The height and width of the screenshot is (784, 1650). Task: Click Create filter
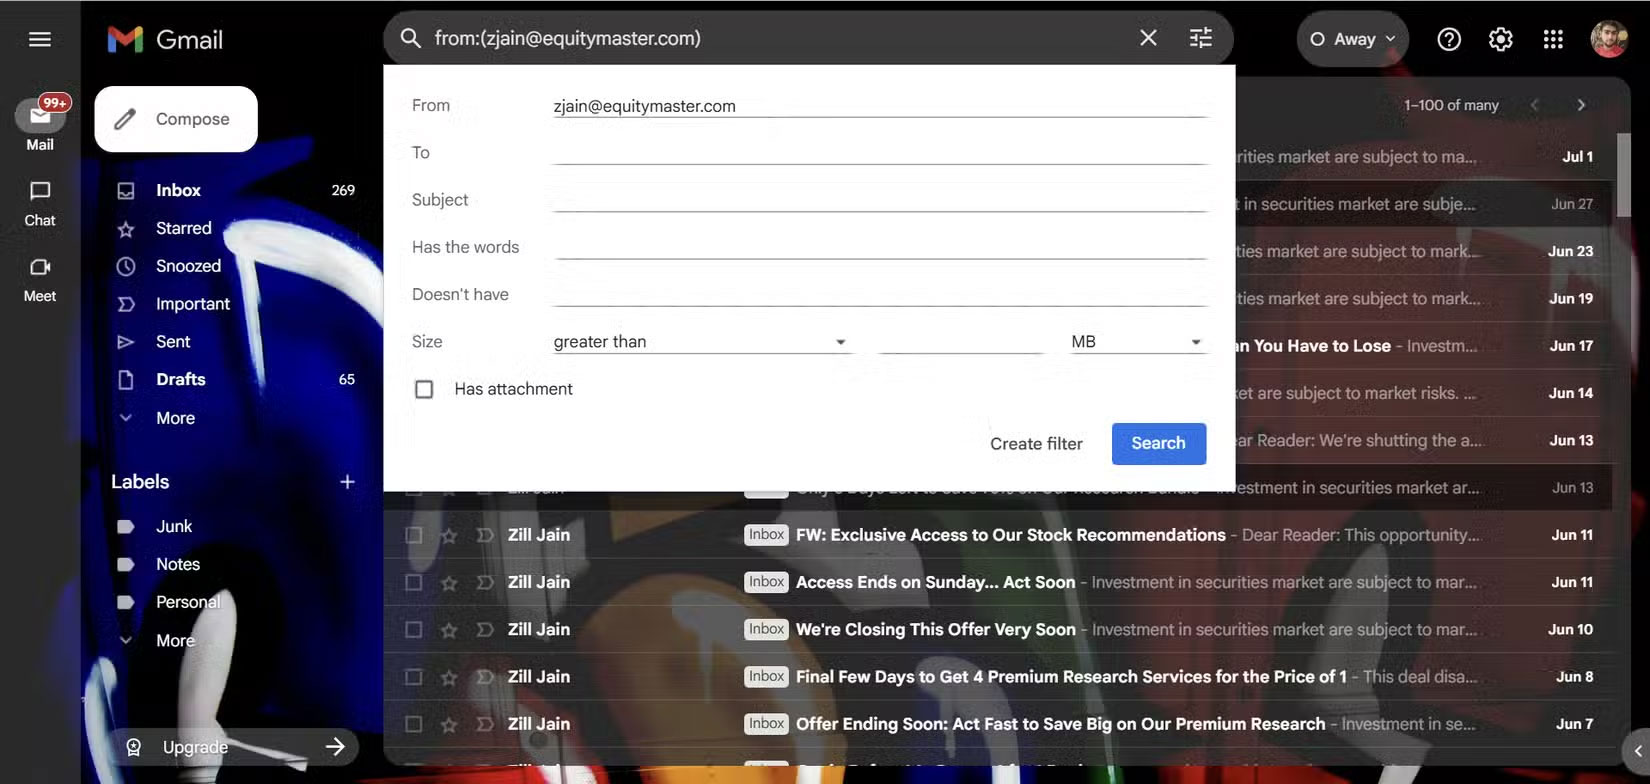[x=1036, y=444]
